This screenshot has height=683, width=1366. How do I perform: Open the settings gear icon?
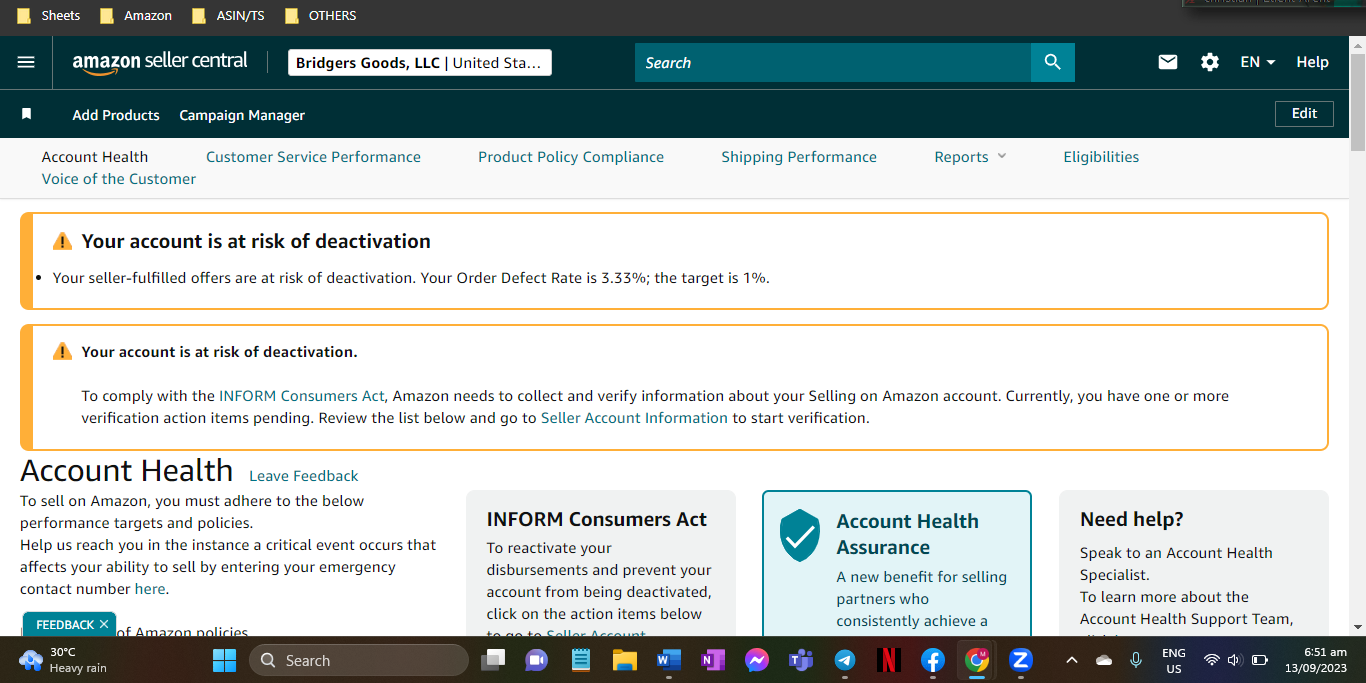pyautogui.click(x=1210, y=62)
